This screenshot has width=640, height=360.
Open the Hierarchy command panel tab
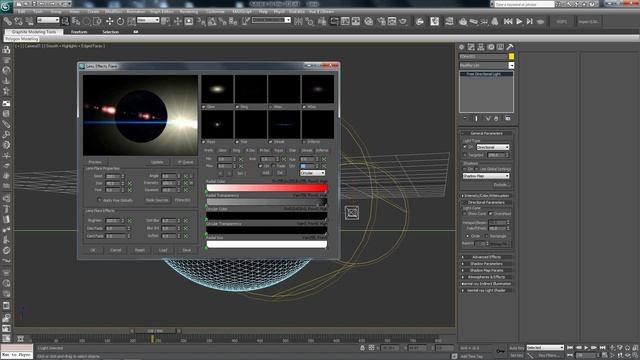click(481, 47)
